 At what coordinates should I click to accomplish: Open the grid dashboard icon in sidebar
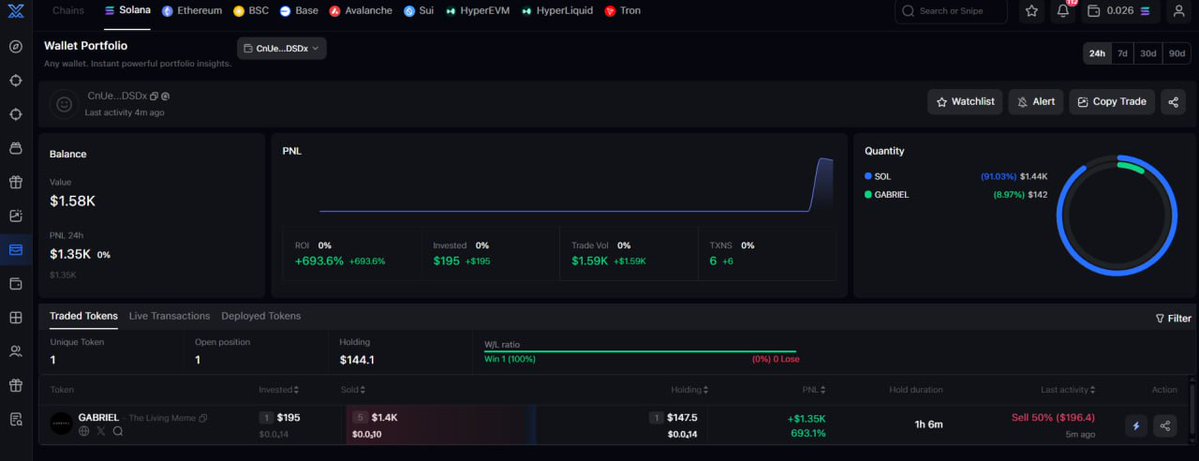point(15,317)
